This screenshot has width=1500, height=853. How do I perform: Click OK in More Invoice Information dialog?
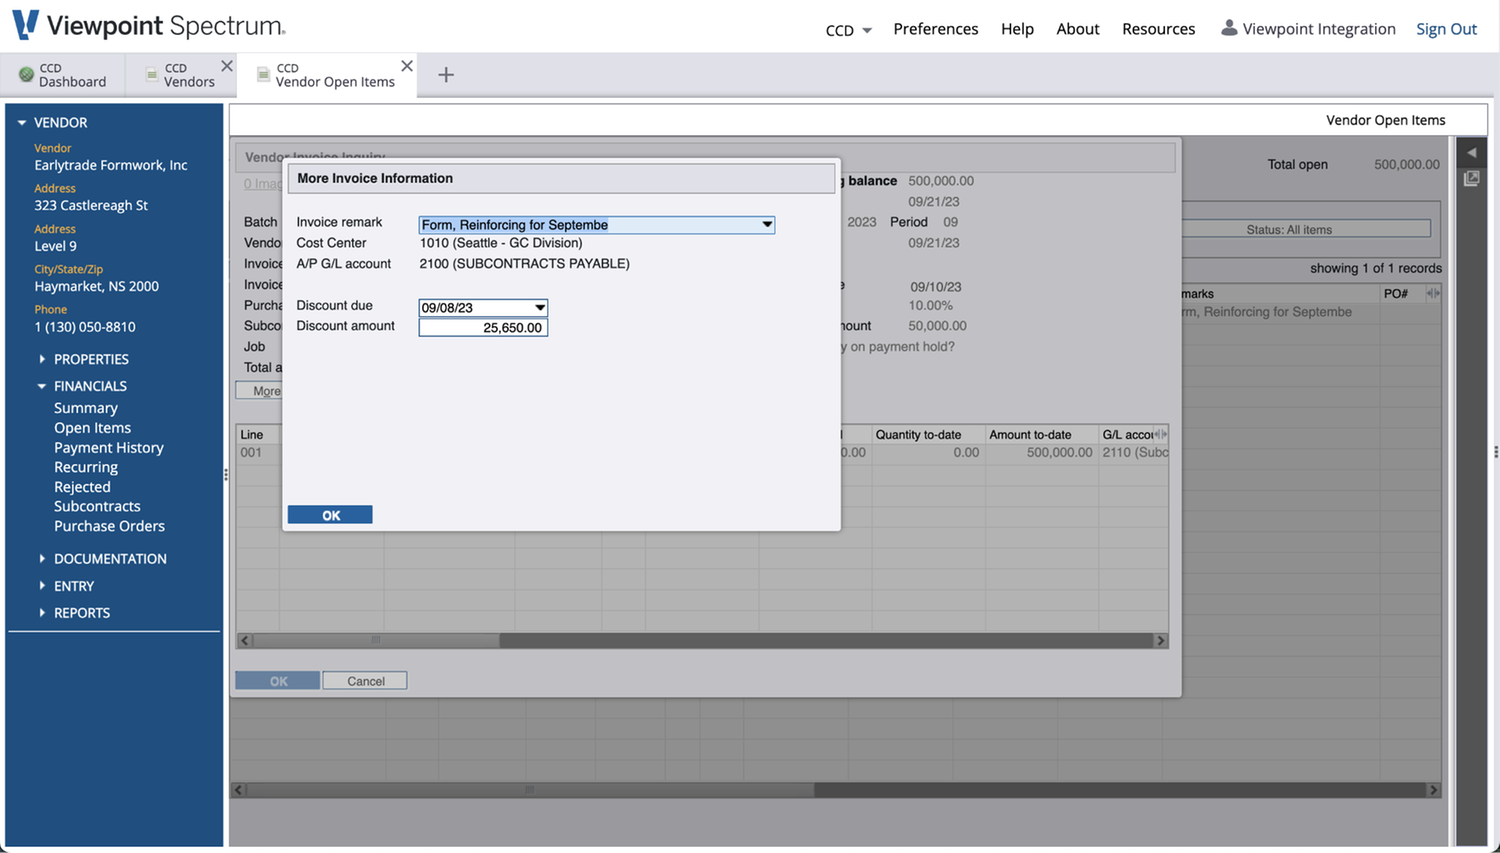click(330, 515)
